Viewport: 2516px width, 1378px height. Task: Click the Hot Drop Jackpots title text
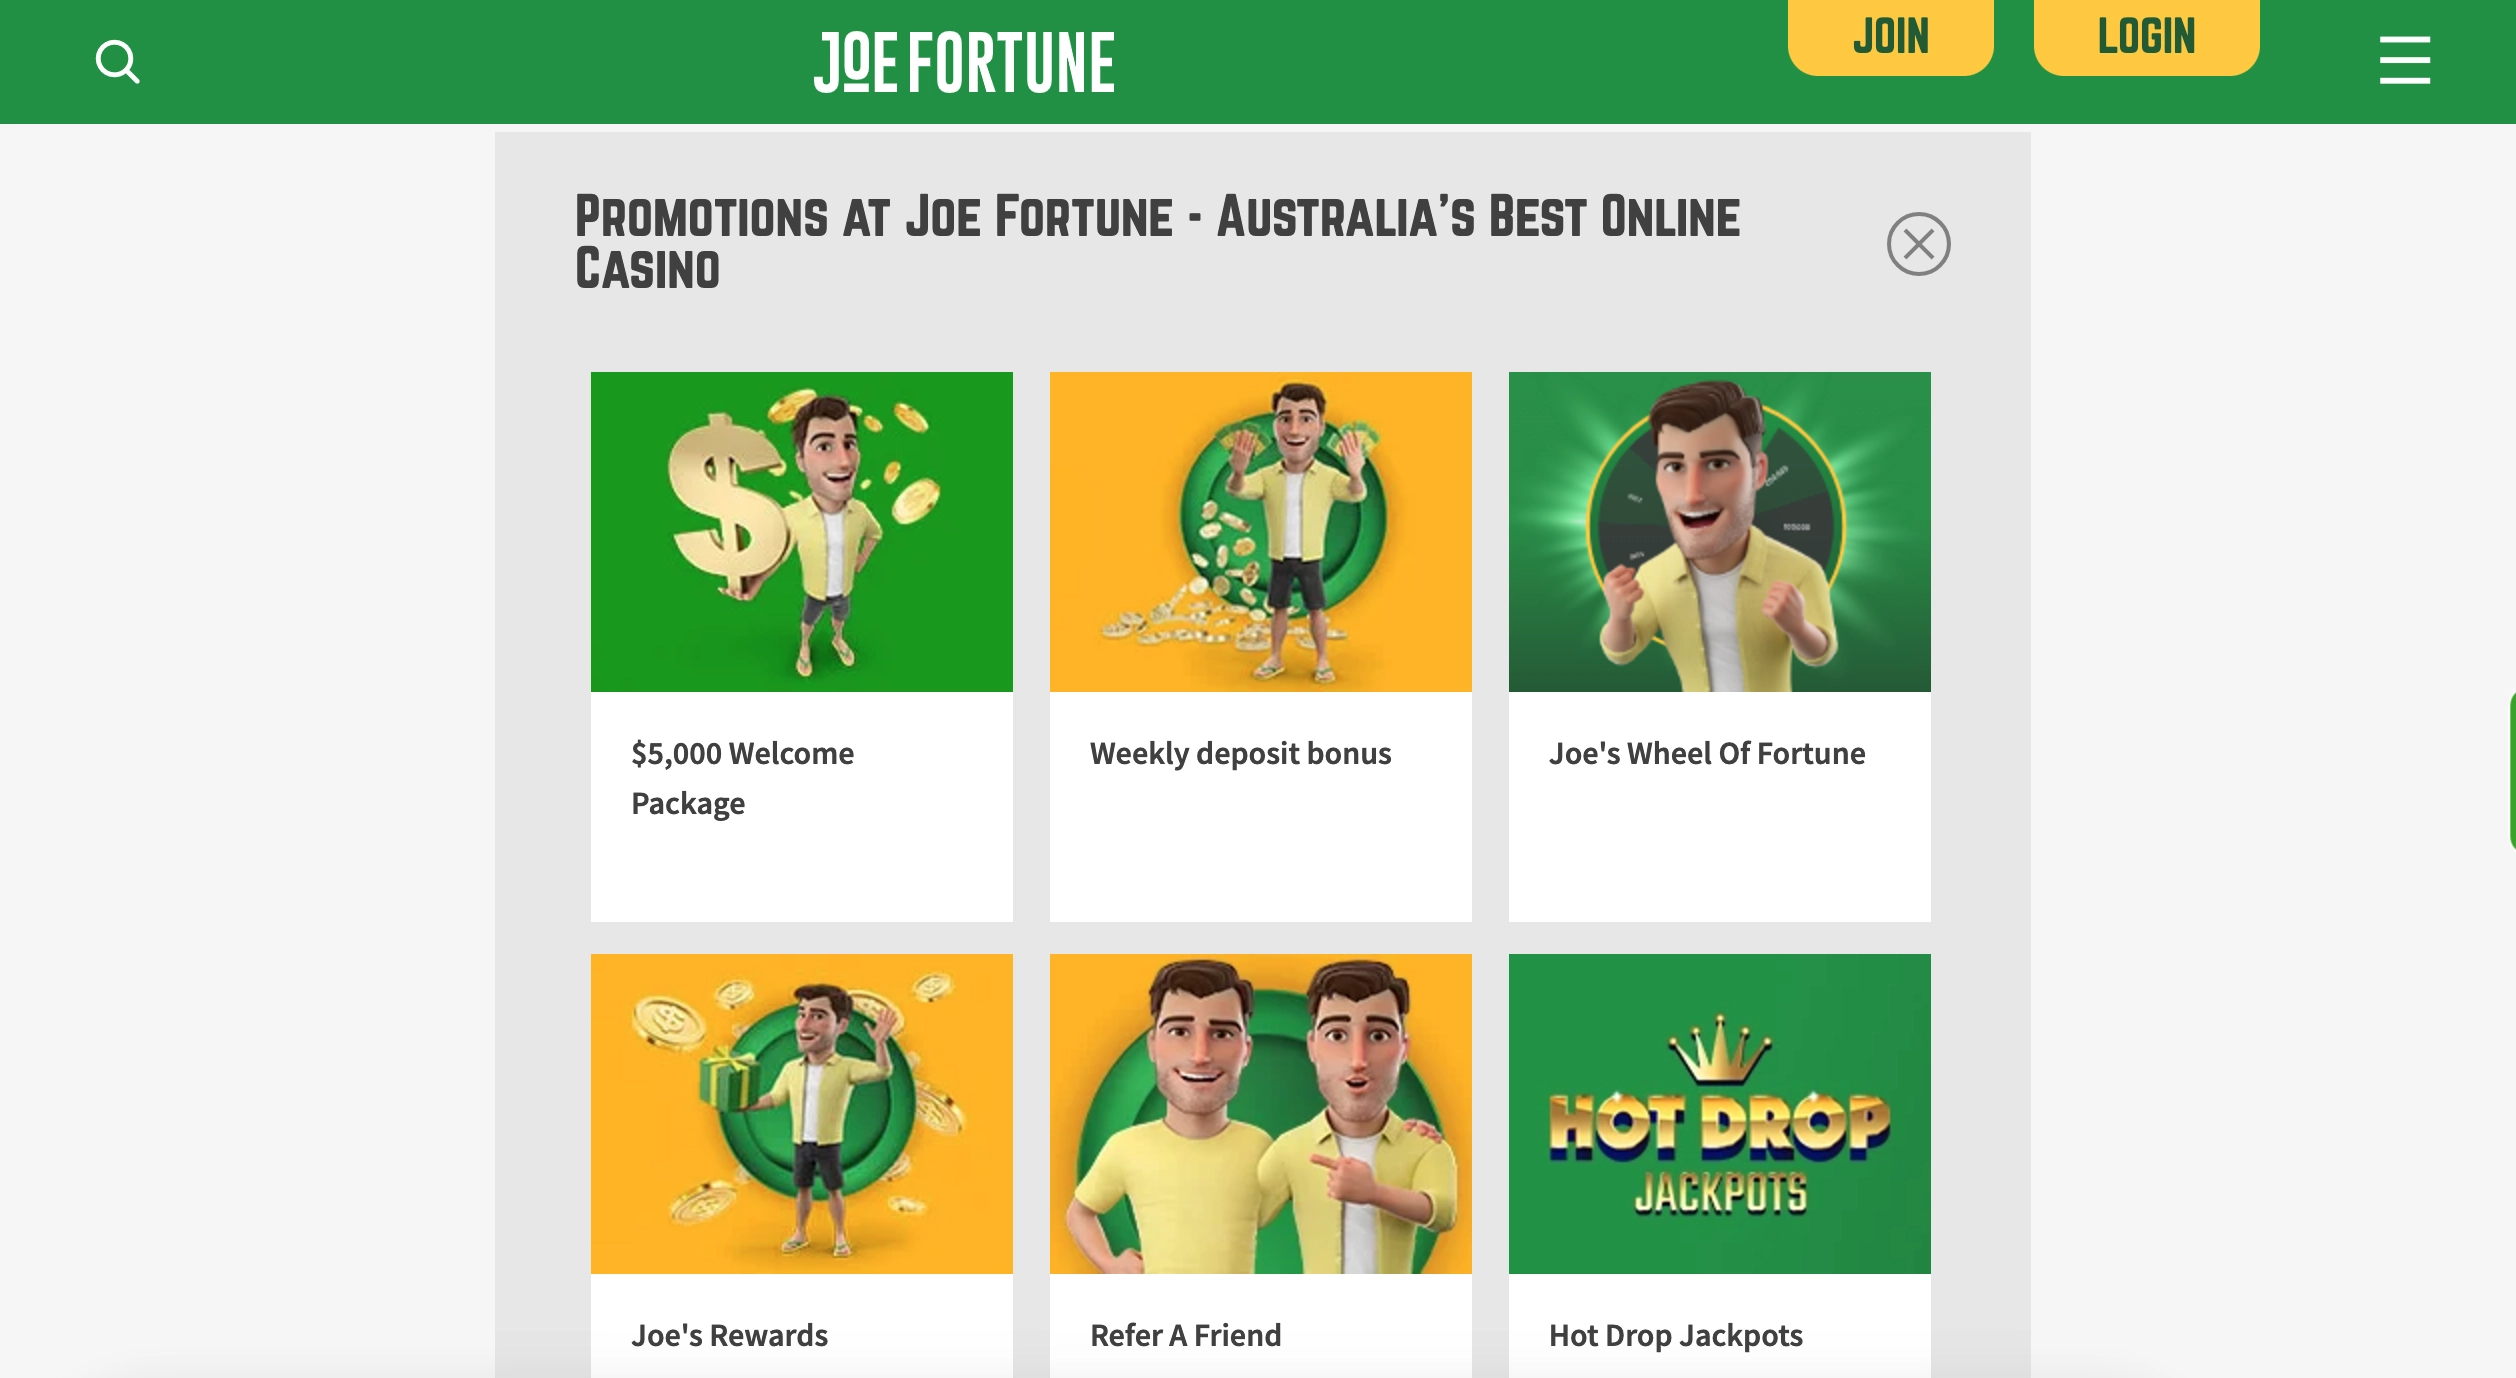[1675, 1335]
